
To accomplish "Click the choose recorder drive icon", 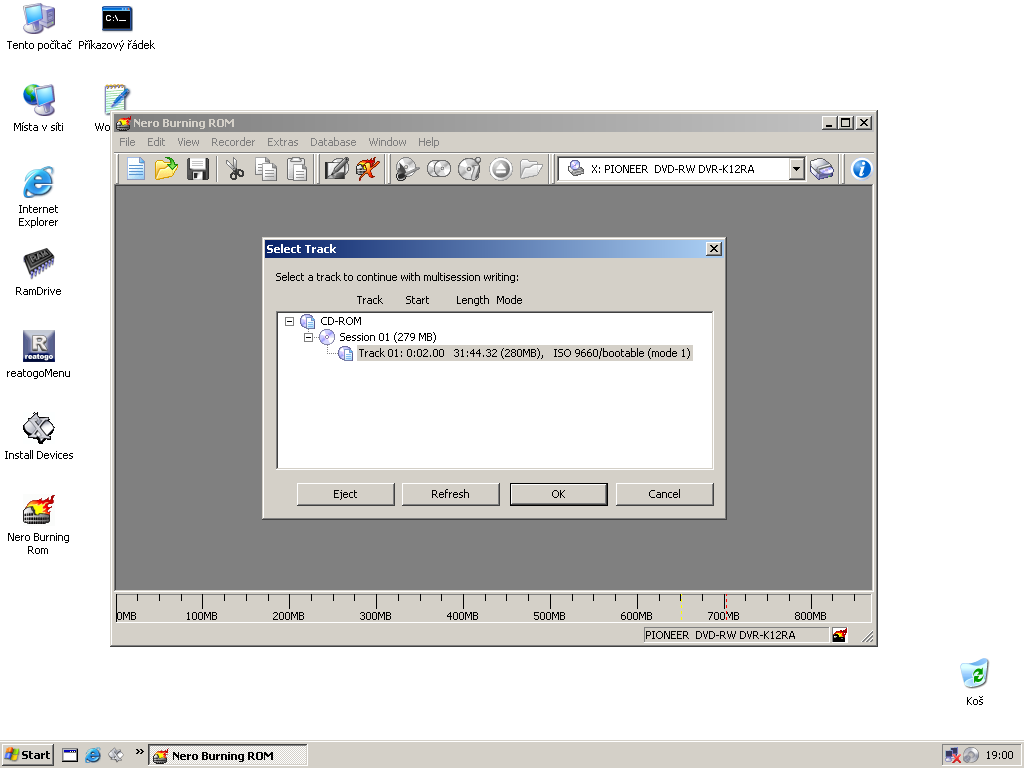I will 822,169.
